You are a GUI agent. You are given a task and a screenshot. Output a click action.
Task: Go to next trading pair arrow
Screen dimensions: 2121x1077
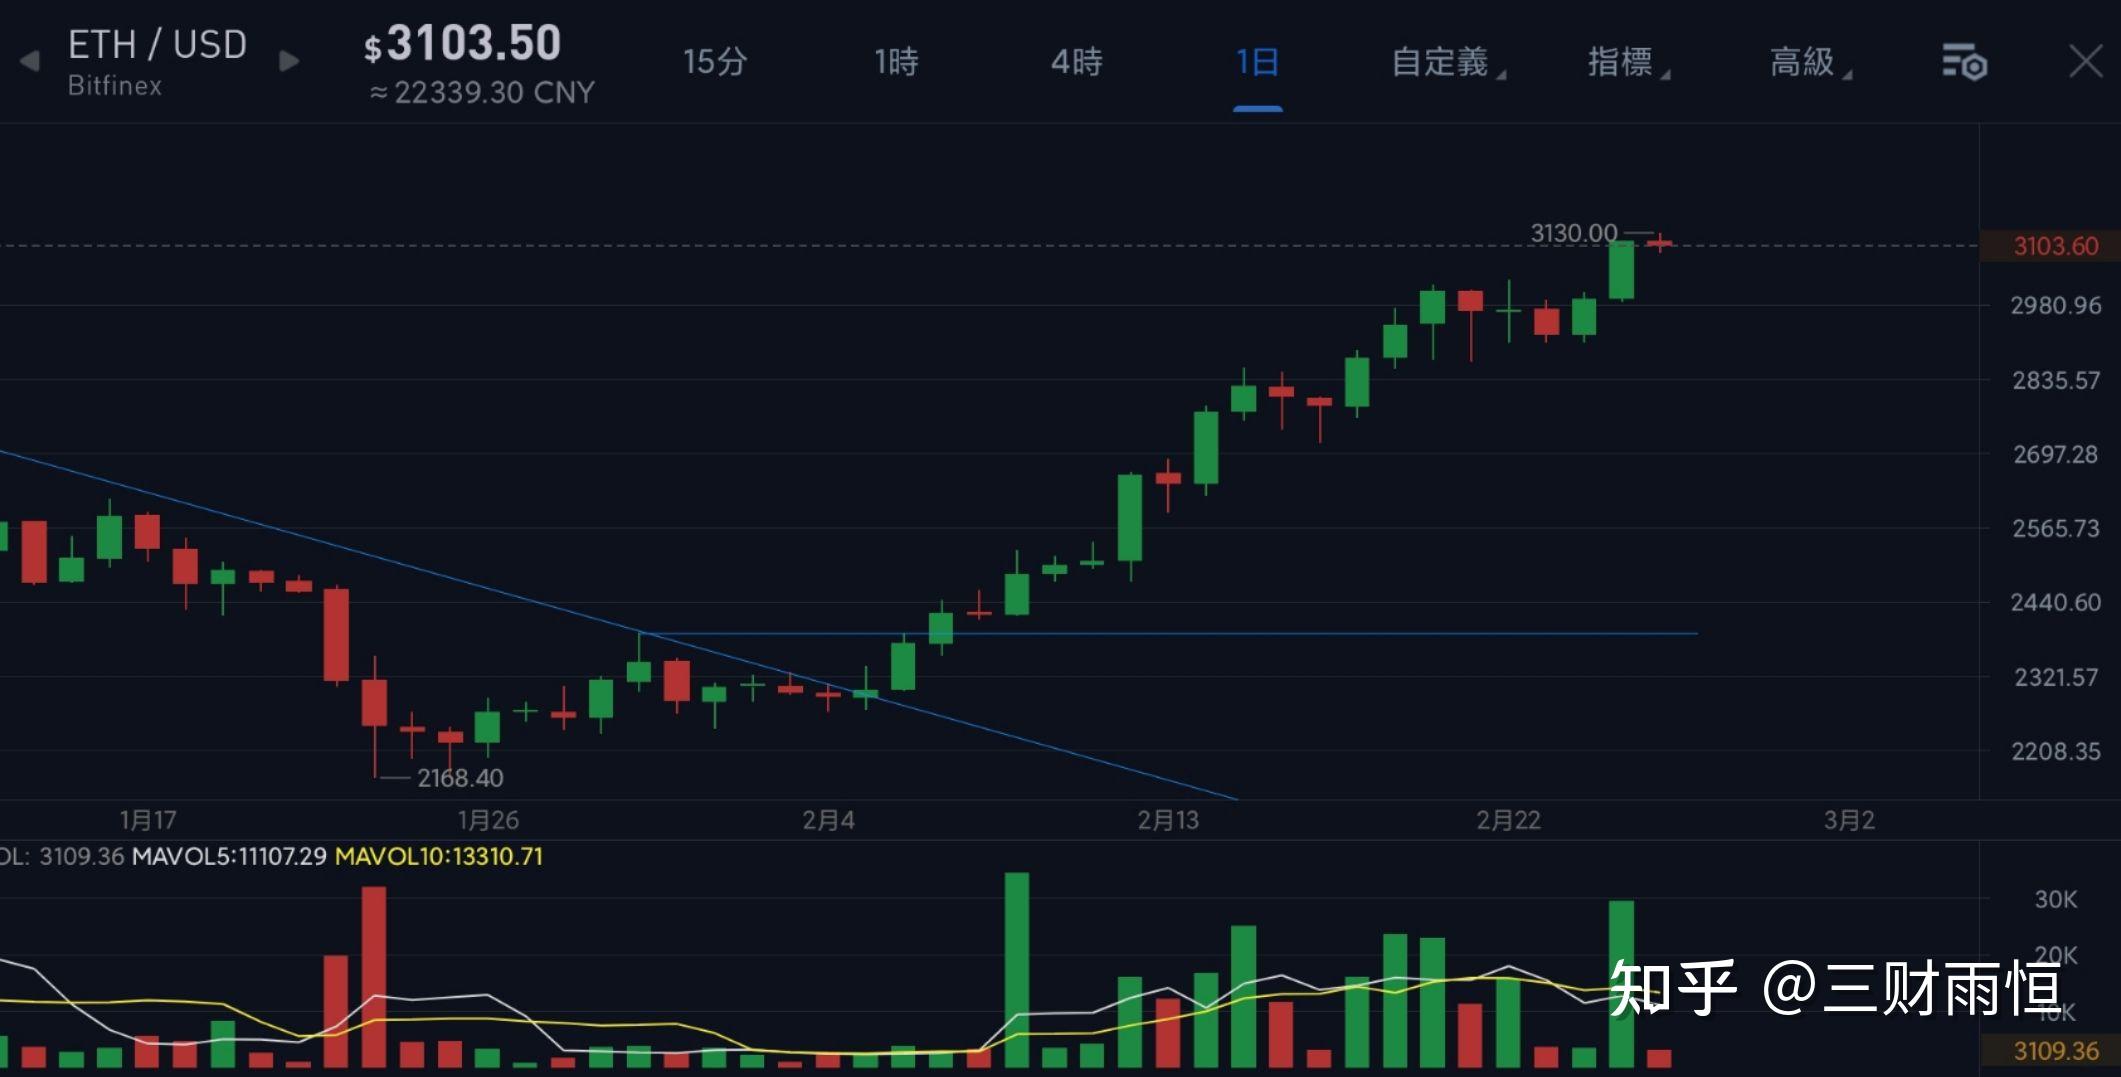(x=289, y=62)
